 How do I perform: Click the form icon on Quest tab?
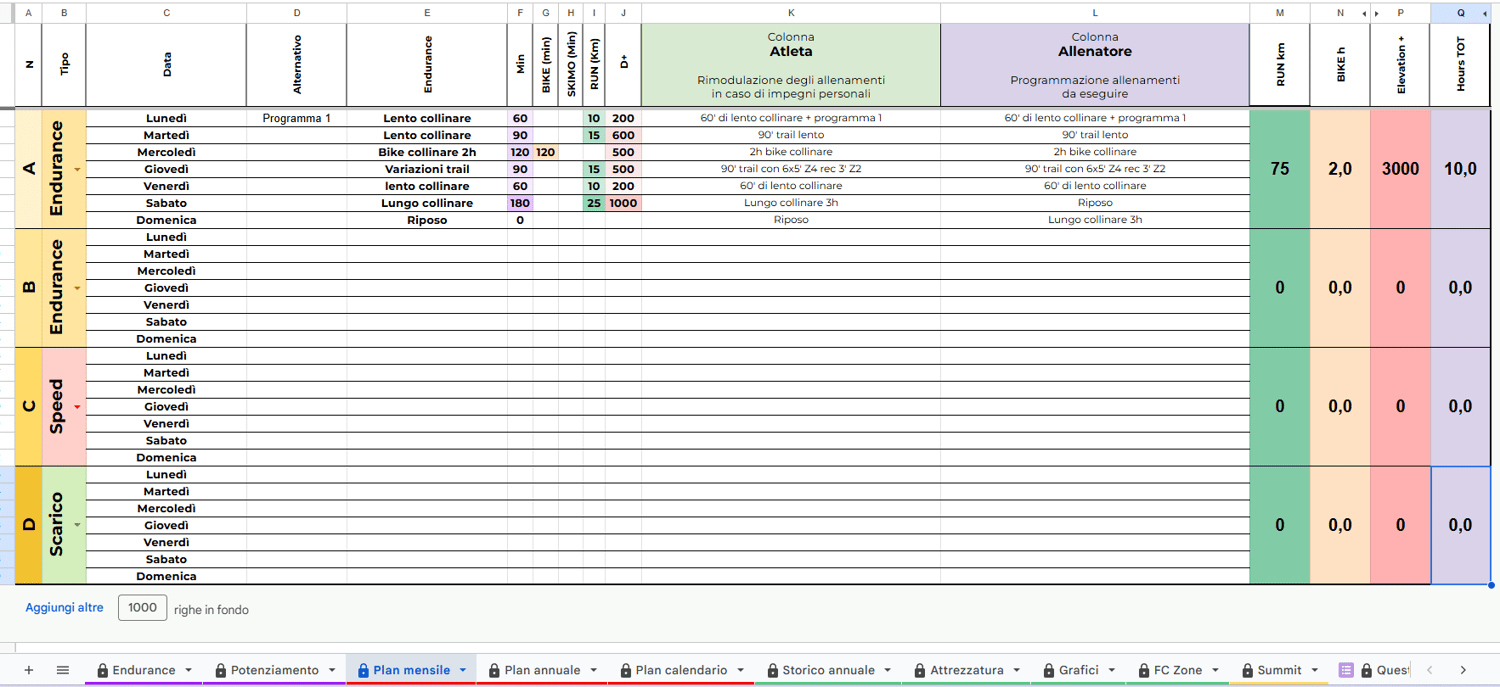pyautogui.click(x=1346, y=670)
